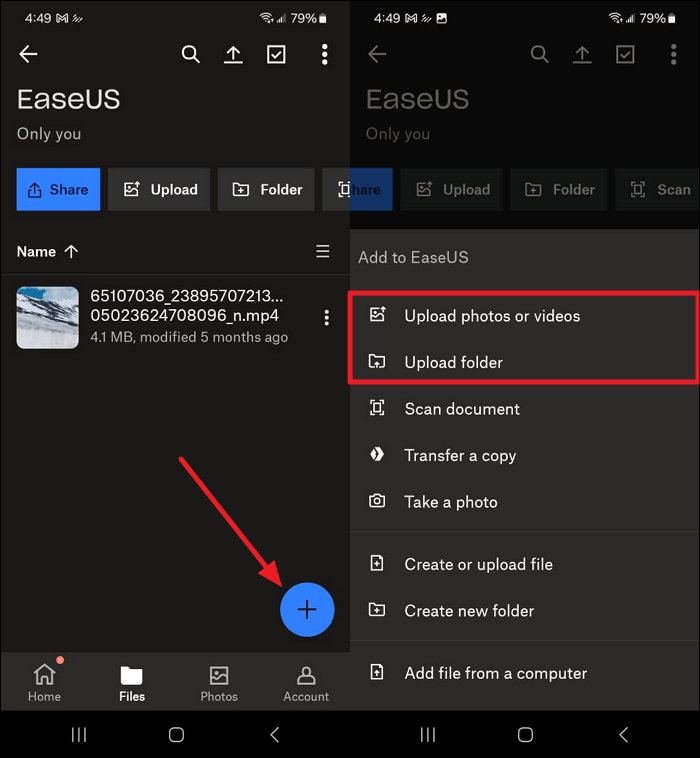Image resolution: width=700 pixels, height=758 pixels.
Task: Open the three-dot overflow menu in left top bar
Action: pos(324,55)
